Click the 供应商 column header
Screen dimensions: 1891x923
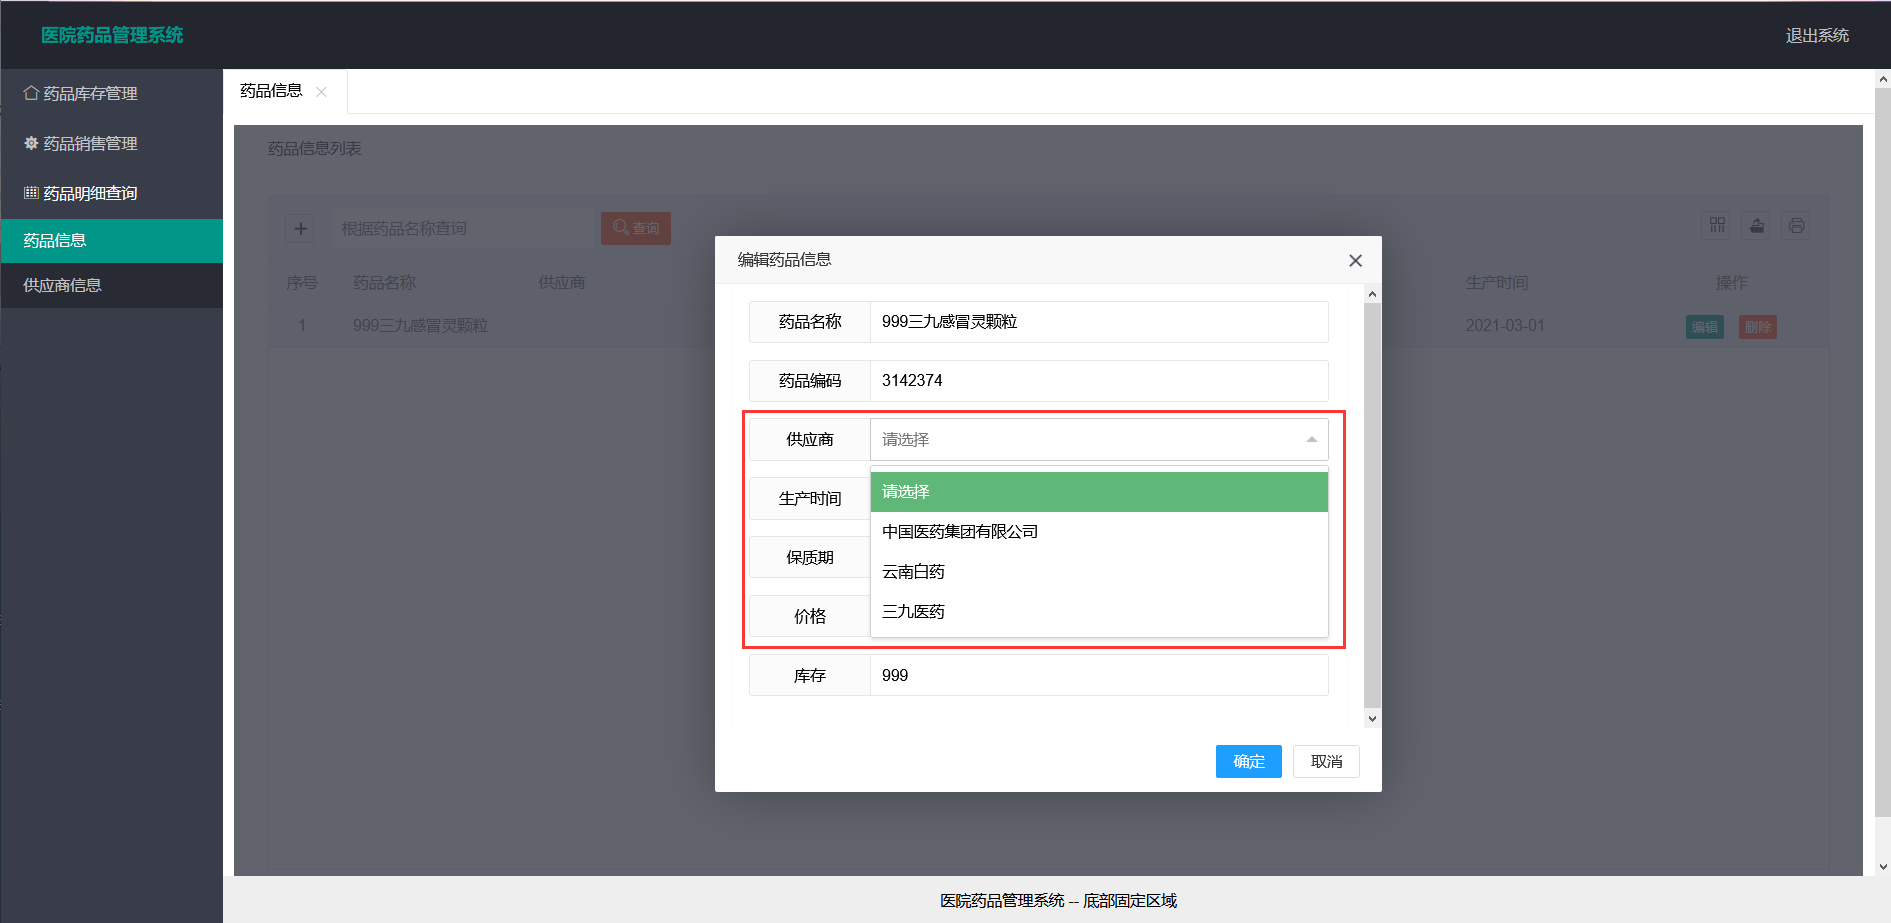[x=562, y=283]
